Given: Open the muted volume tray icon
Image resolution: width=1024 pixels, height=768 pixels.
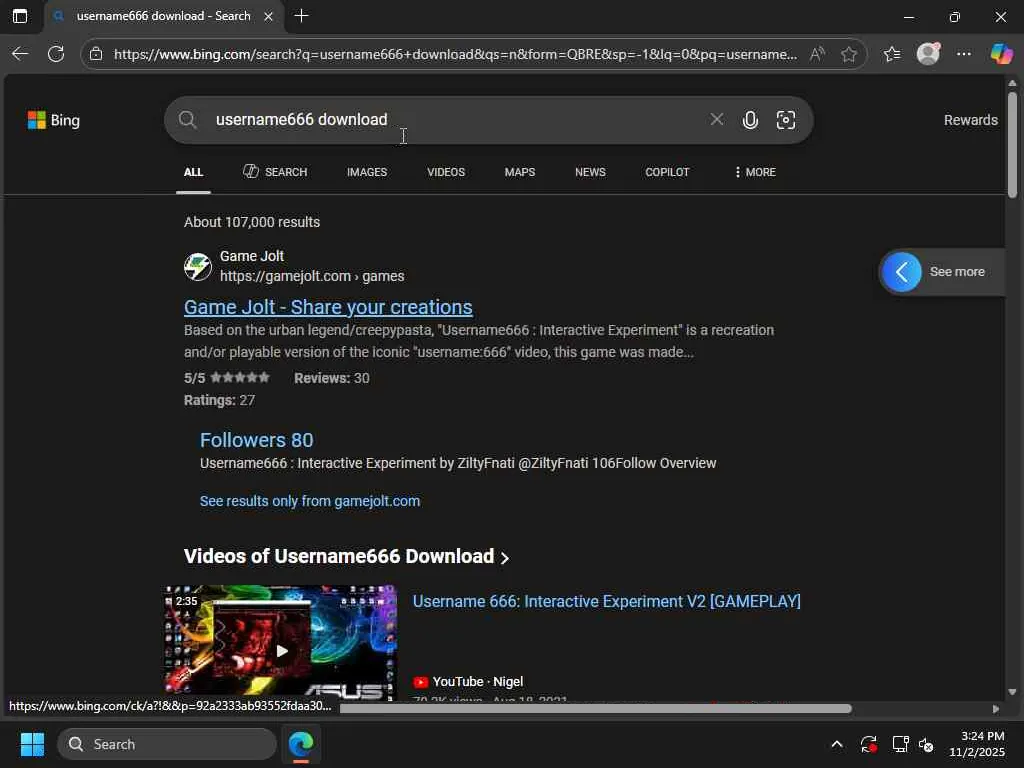Looking at the screenshot, I should coord(926,744).
